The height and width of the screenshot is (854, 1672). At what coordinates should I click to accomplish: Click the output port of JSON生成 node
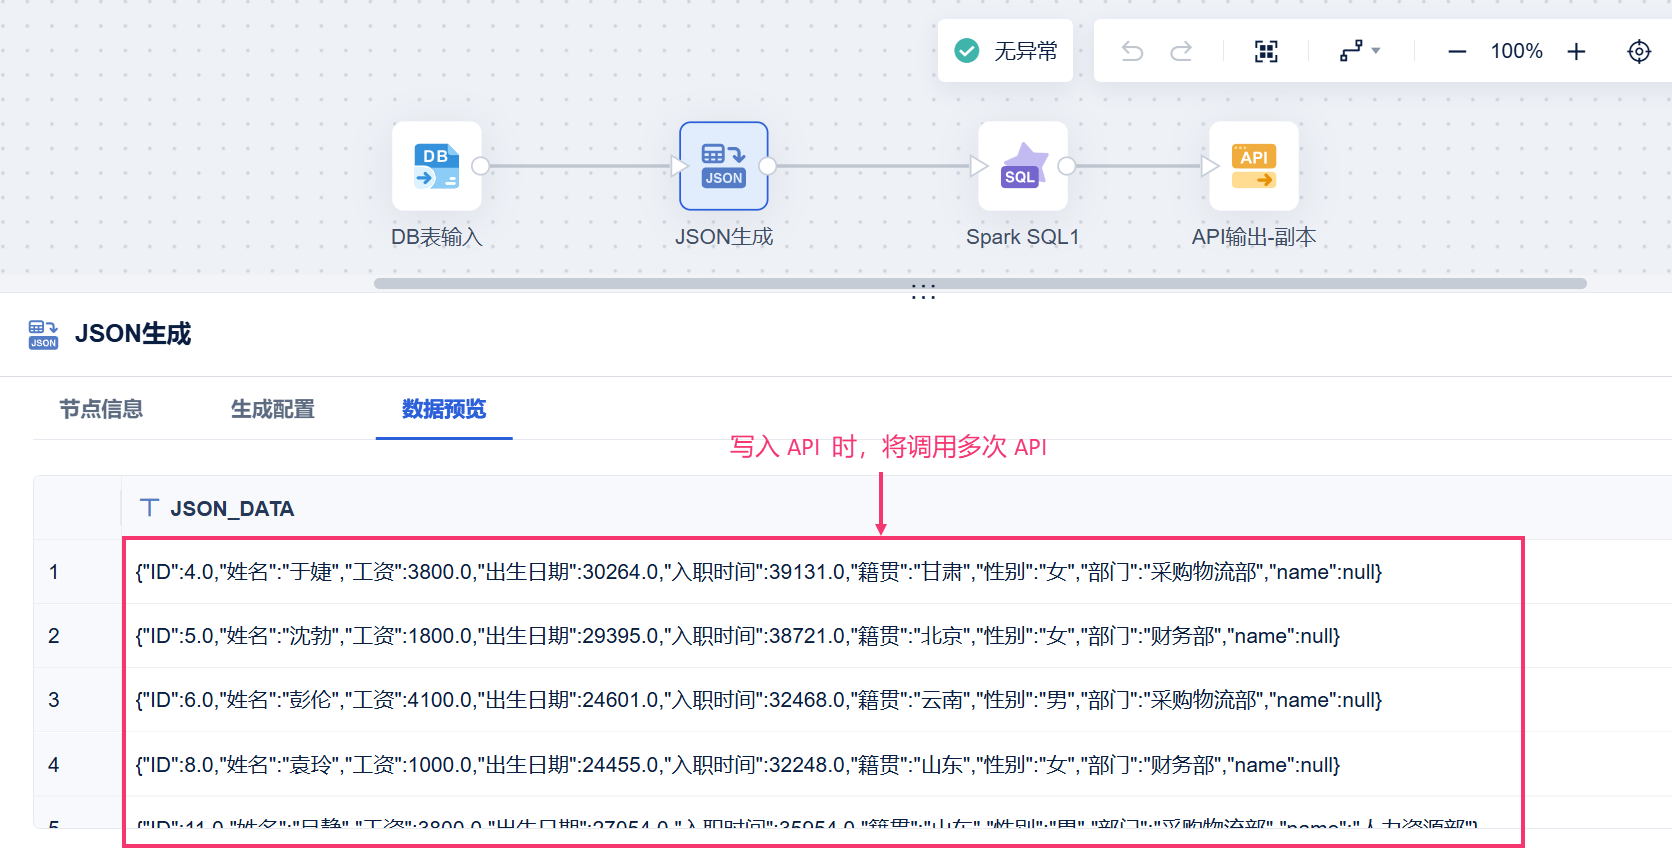pyautogui.click(x=768, y=166)
